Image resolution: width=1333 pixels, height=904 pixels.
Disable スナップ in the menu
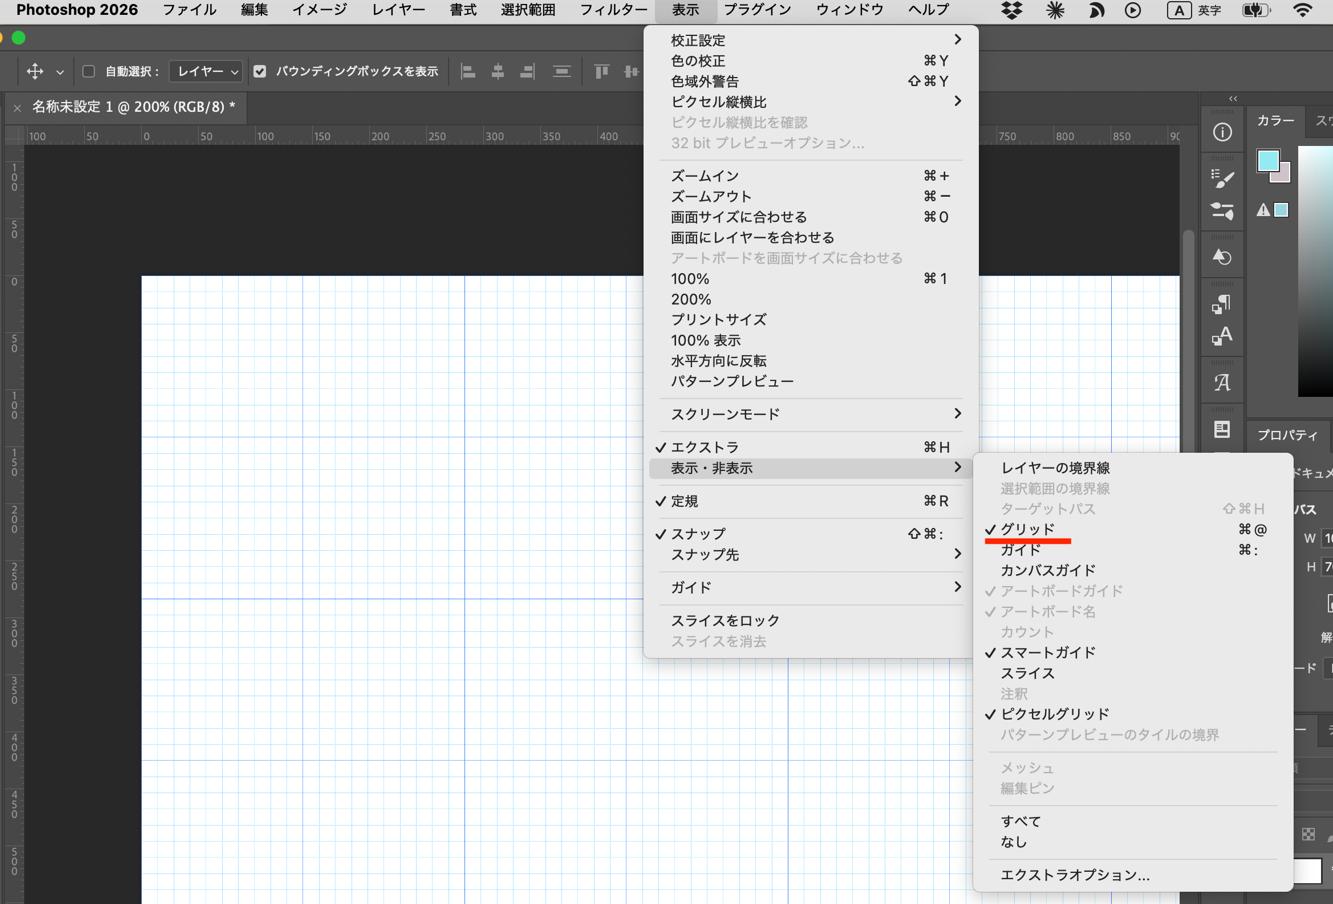[810, 534]
